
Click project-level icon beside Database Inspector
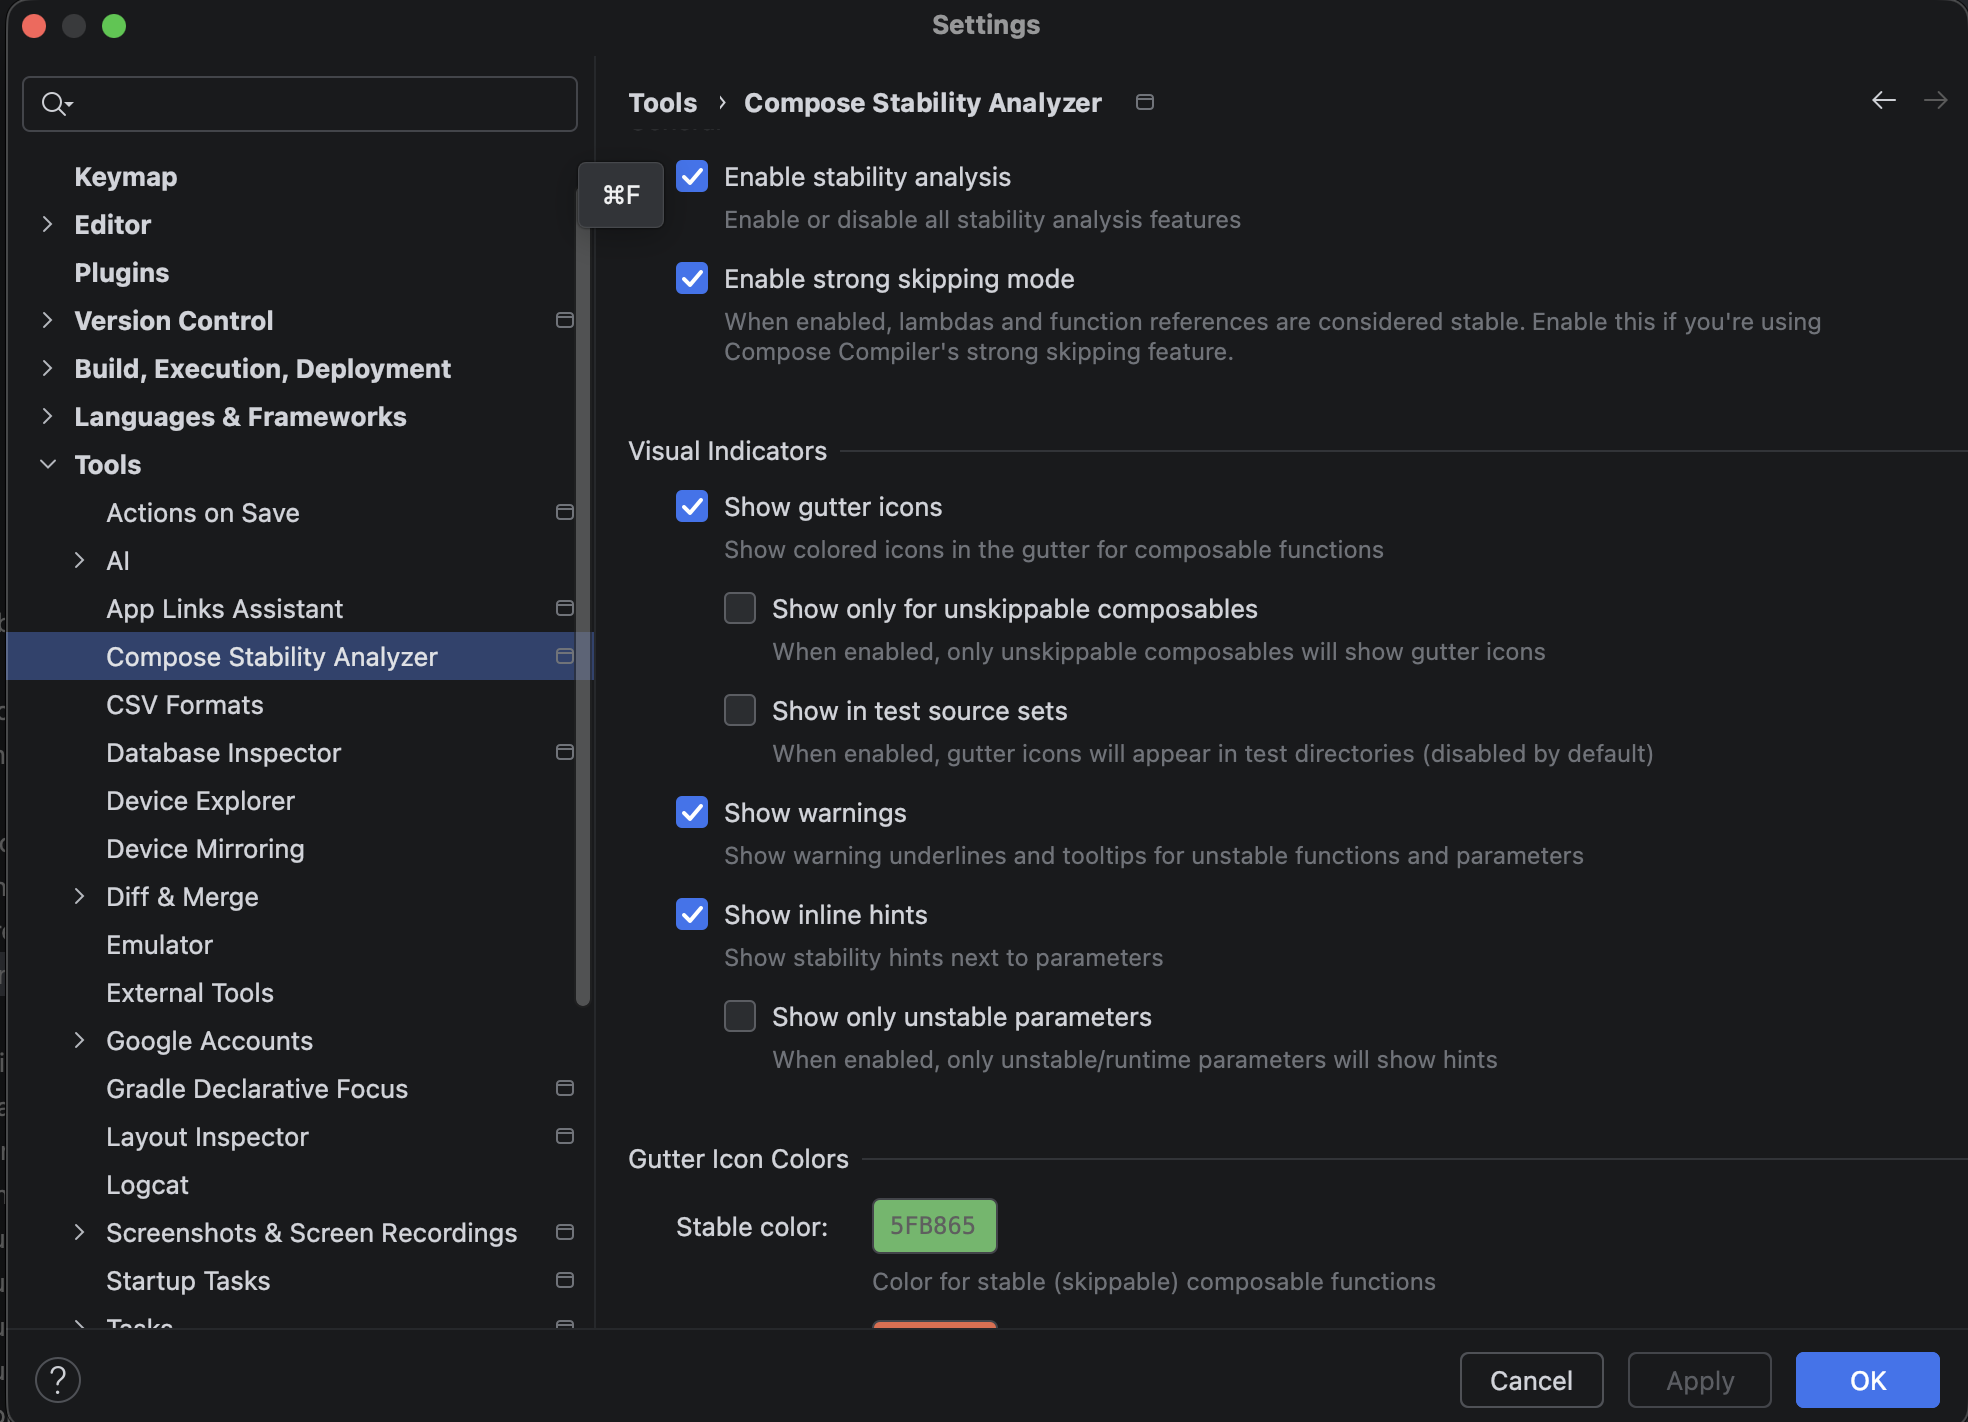565,752
